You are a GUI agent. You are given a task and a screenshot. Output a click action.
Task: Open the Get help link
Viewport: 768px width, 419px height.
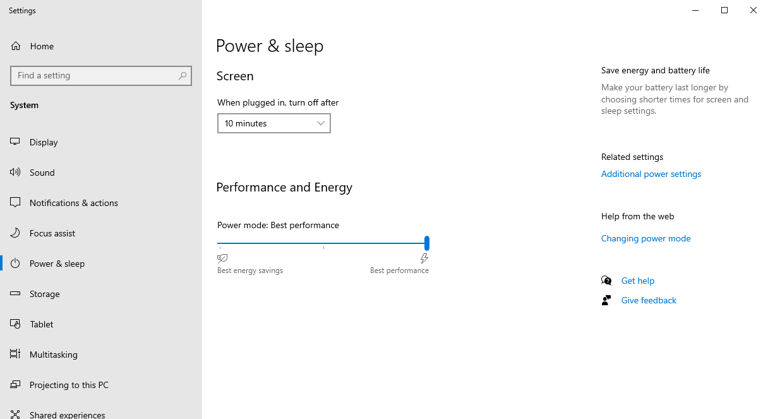638,281
